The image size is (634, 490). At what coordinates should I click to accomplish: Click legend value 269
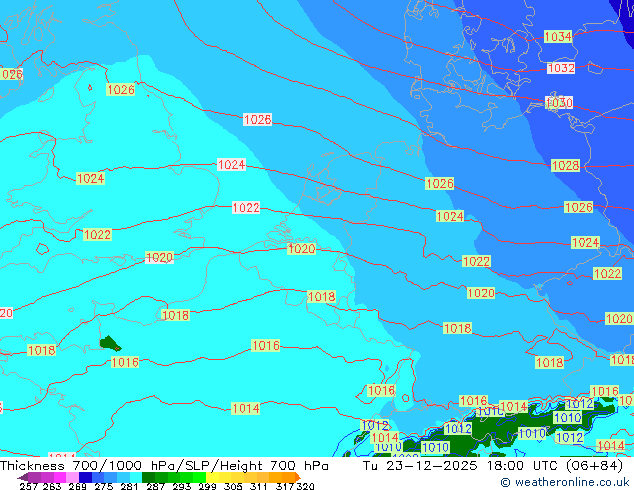[x=77, y=486]
